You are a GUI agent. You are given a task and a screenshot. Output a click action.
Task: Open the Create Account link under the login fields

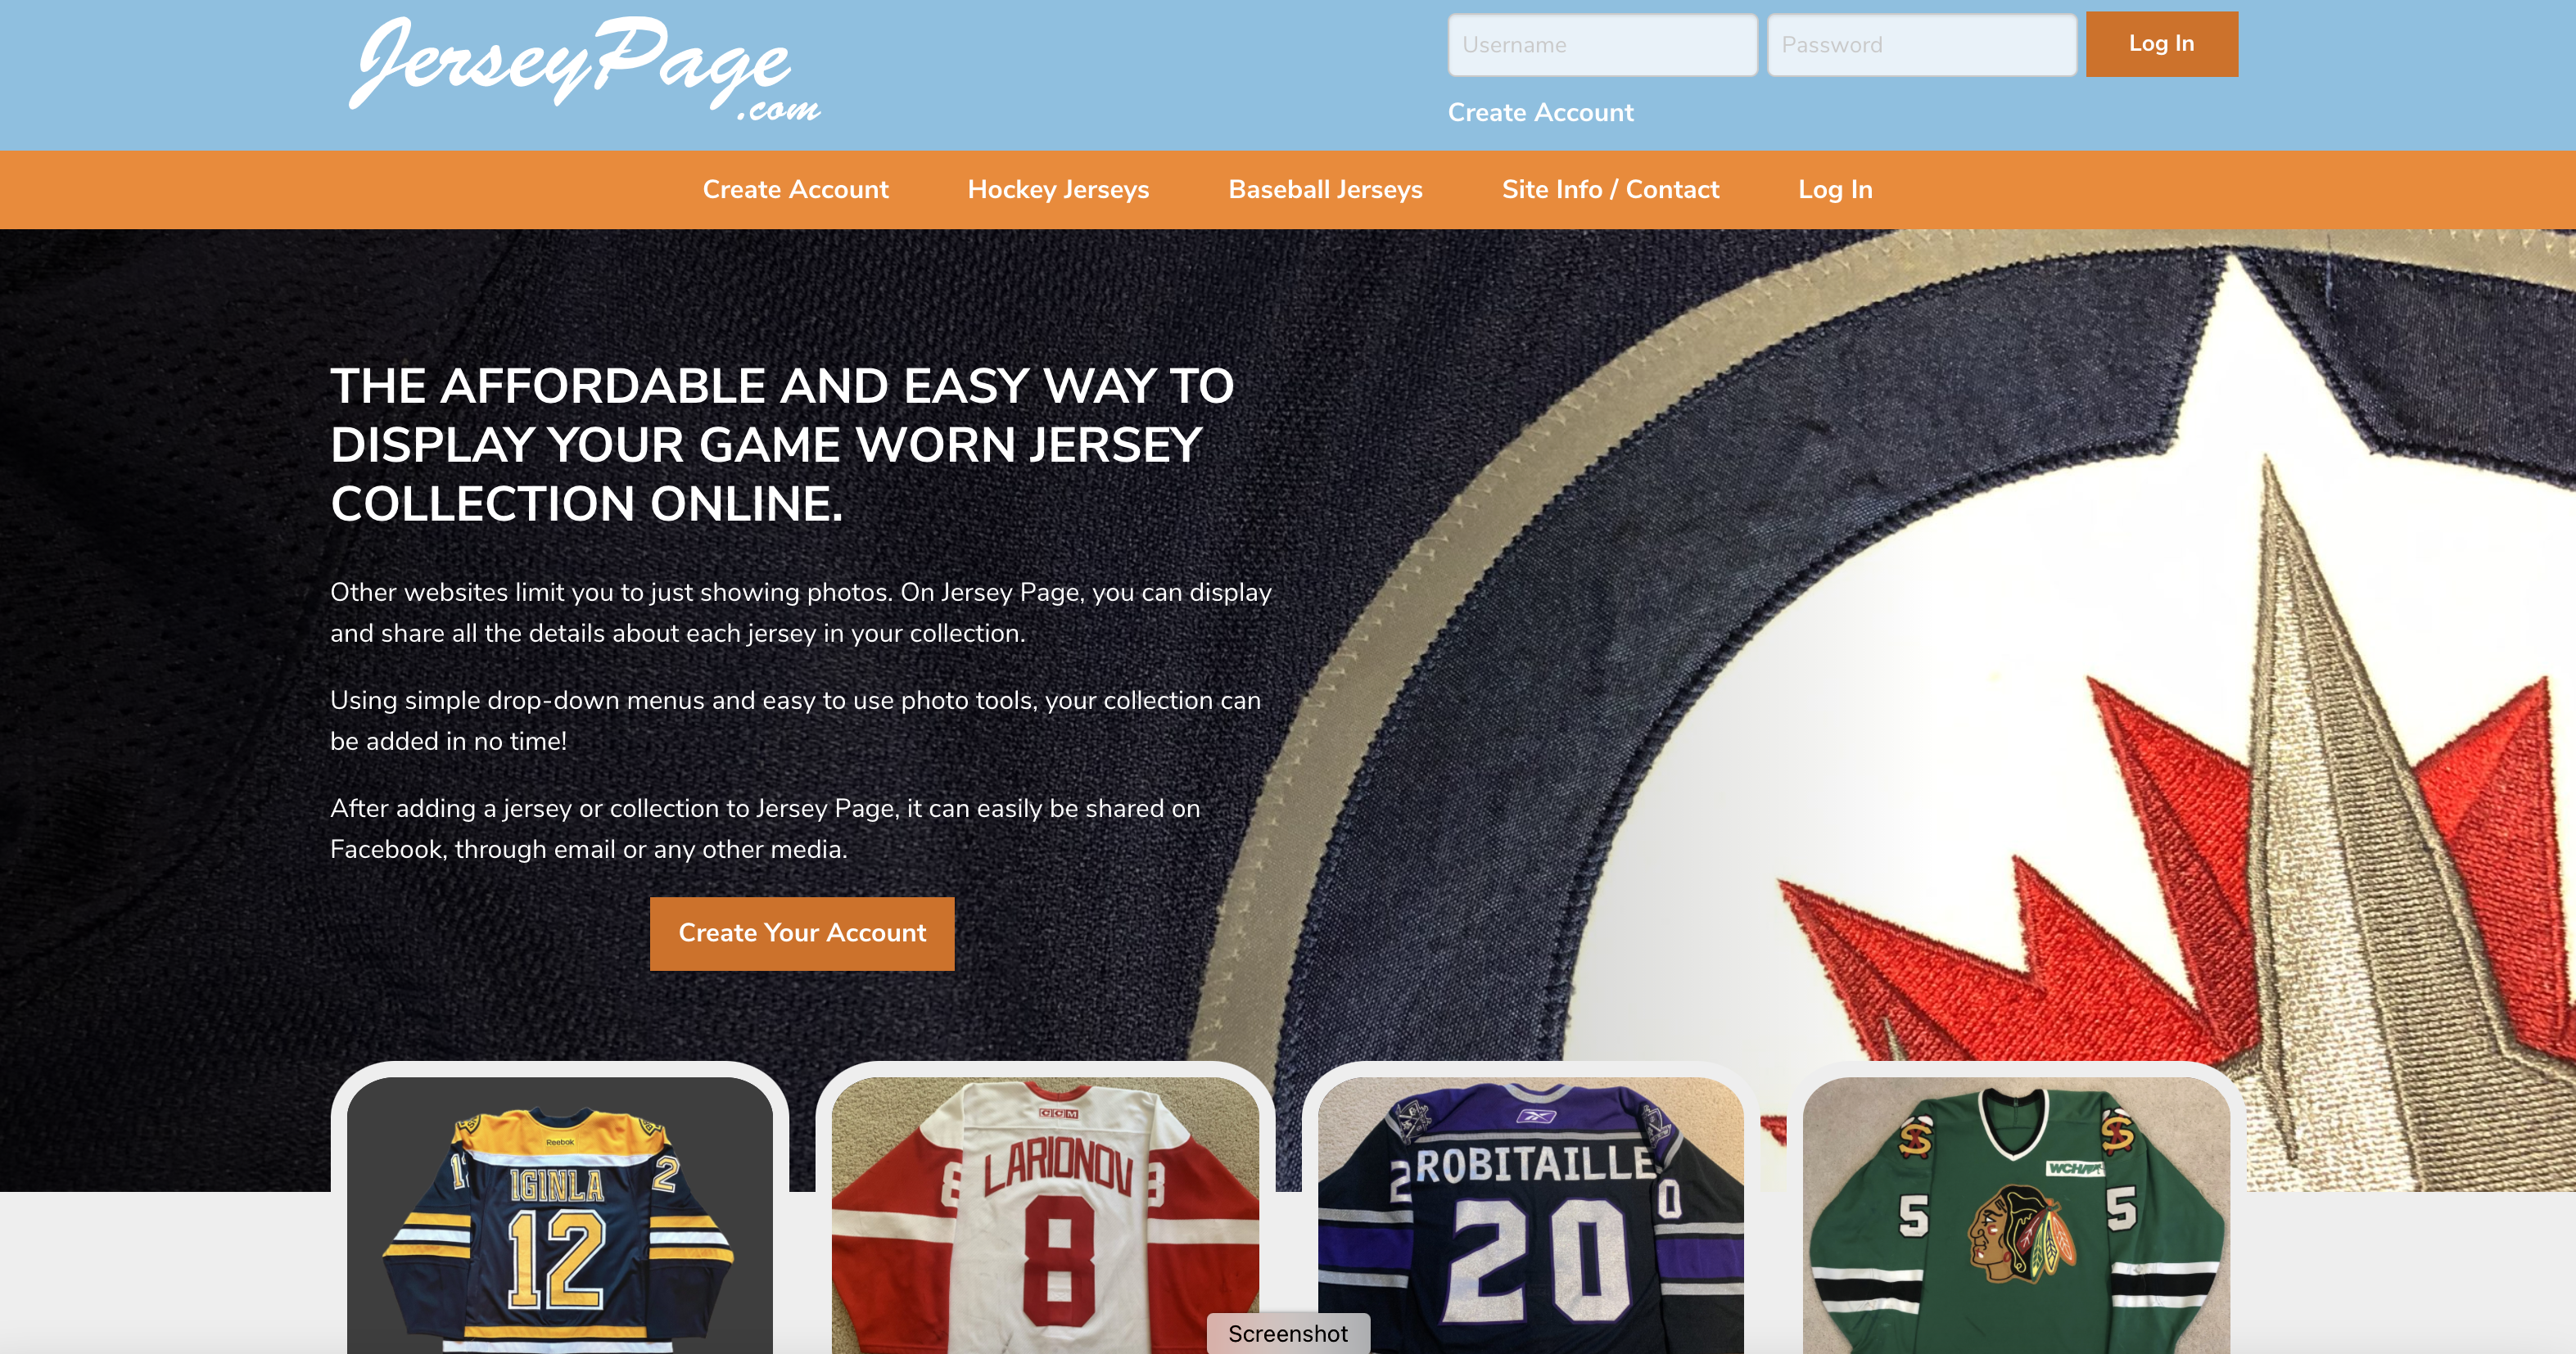pyautogui.click(x=1540, y=112)
